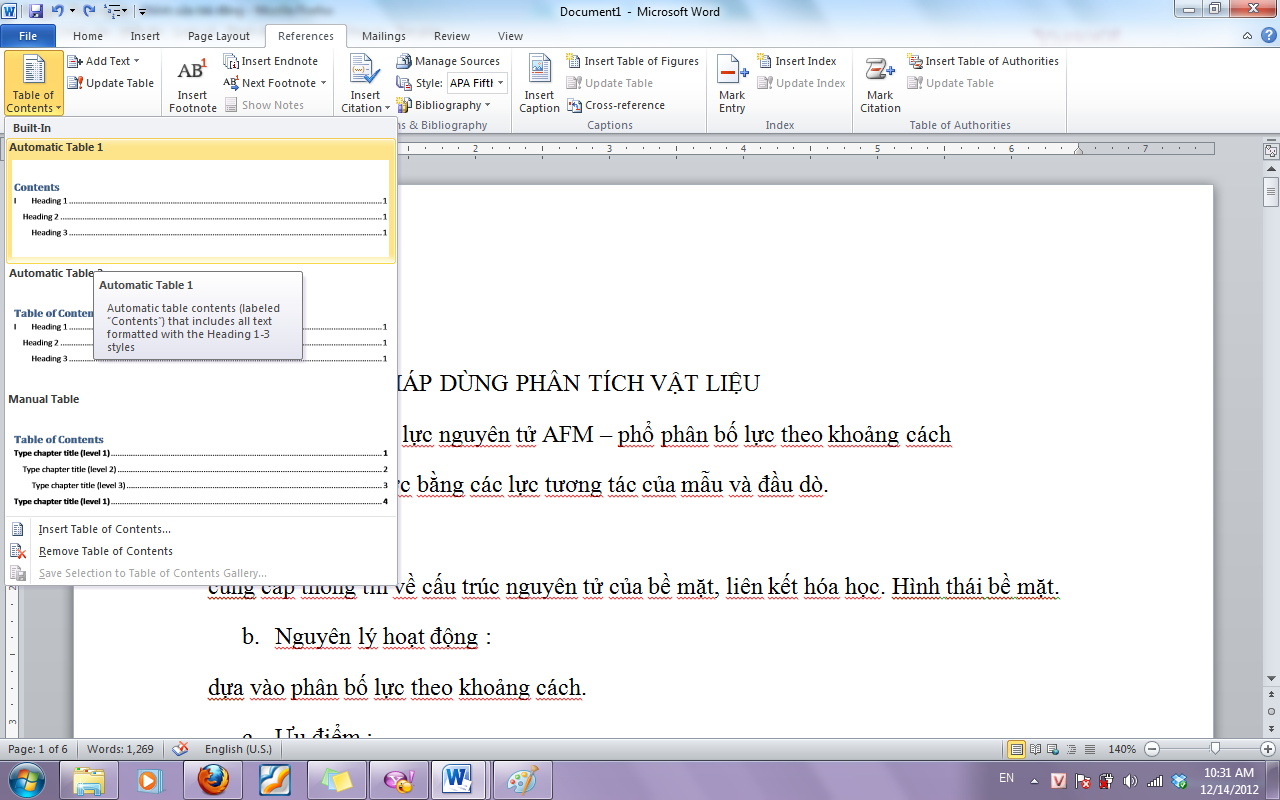The height and width of the screenshot is (800, 1280).
Task: Click the proofing errors icon in status bar
Action: (181, 749)
